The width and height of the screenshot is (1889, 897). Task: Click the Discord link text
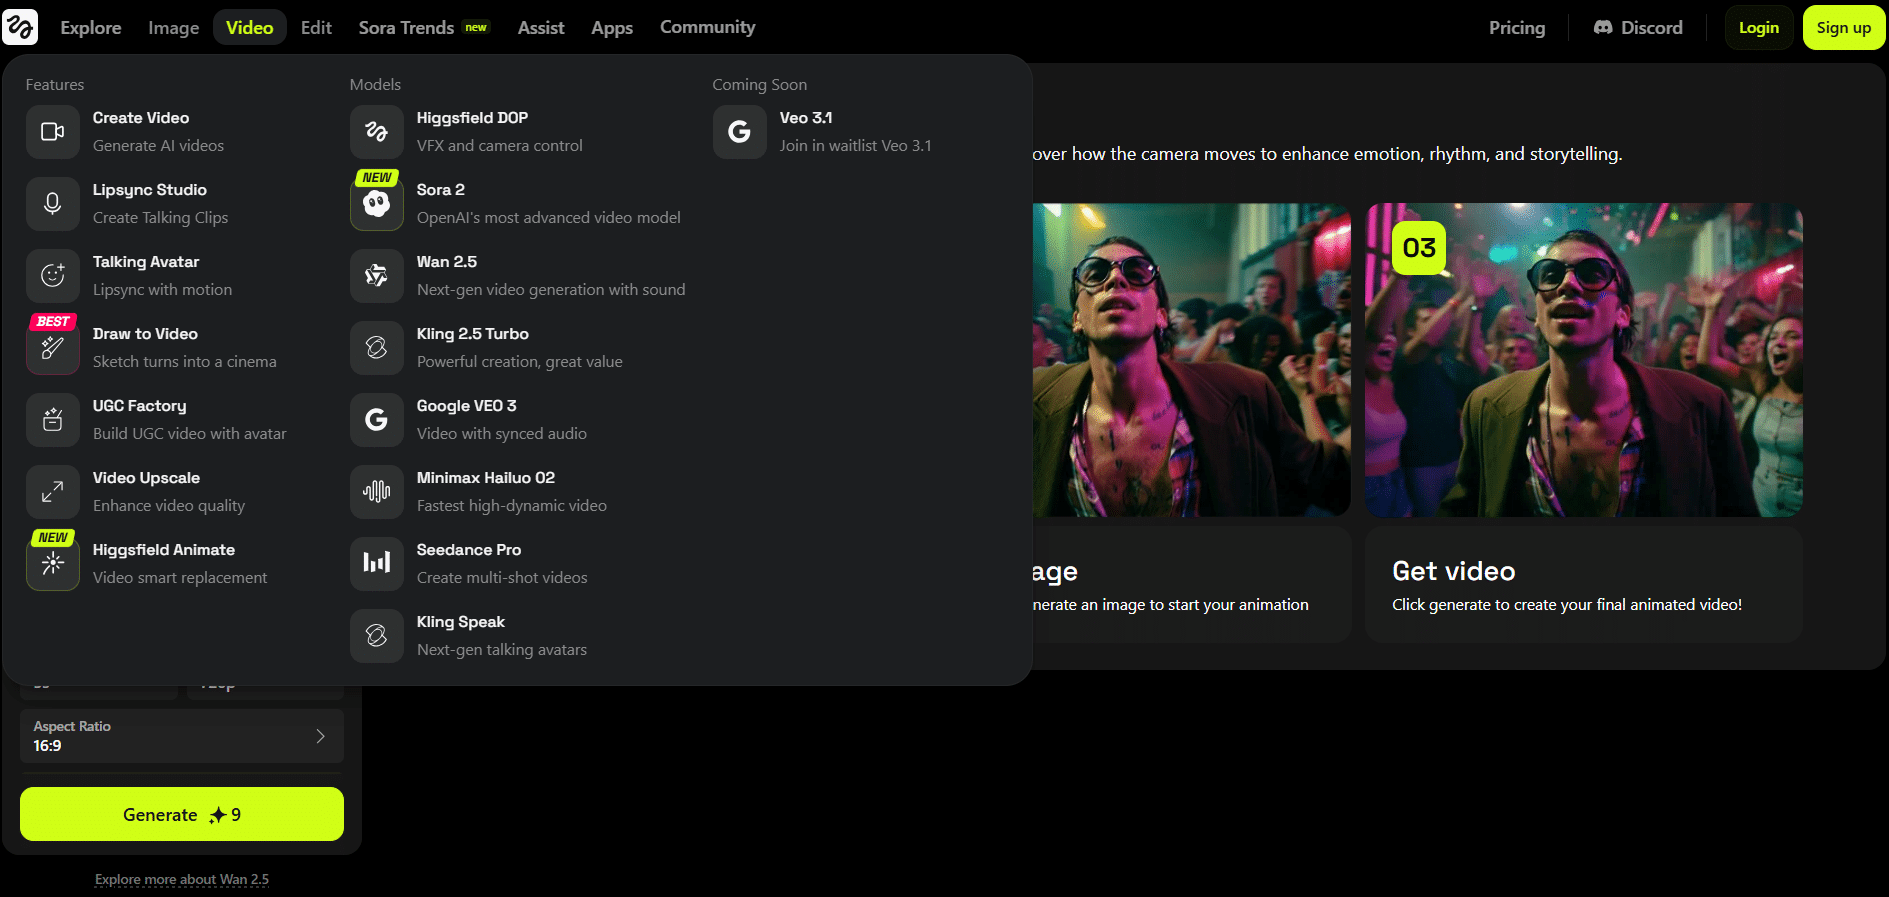coord(1652,28)
